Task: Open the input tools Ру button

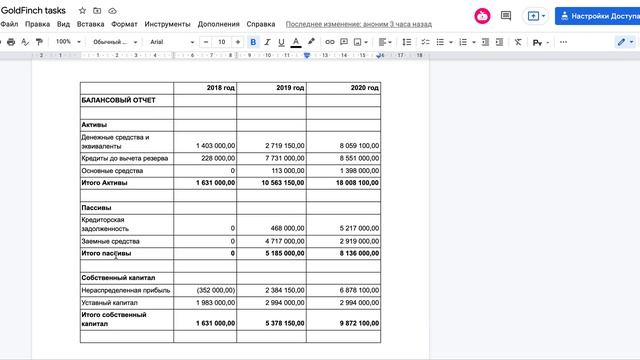Action: [537, 42]
